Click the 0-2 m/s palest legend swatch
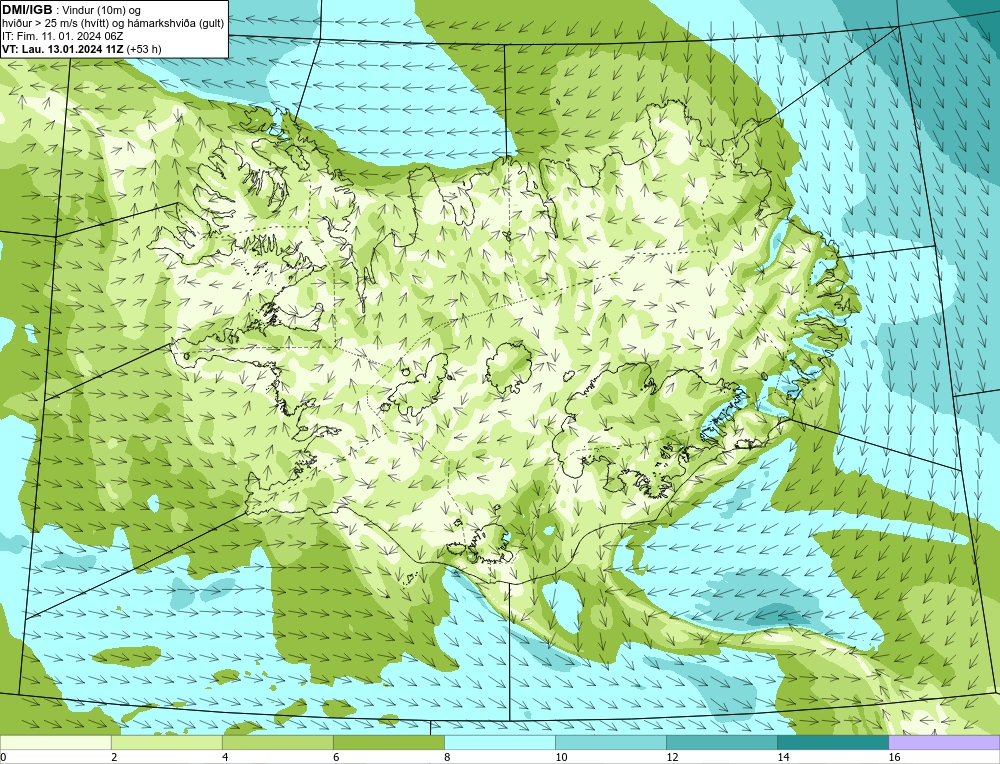This screenshot has height=764, width=1000. pyautogui.click(x=55, y=742)
